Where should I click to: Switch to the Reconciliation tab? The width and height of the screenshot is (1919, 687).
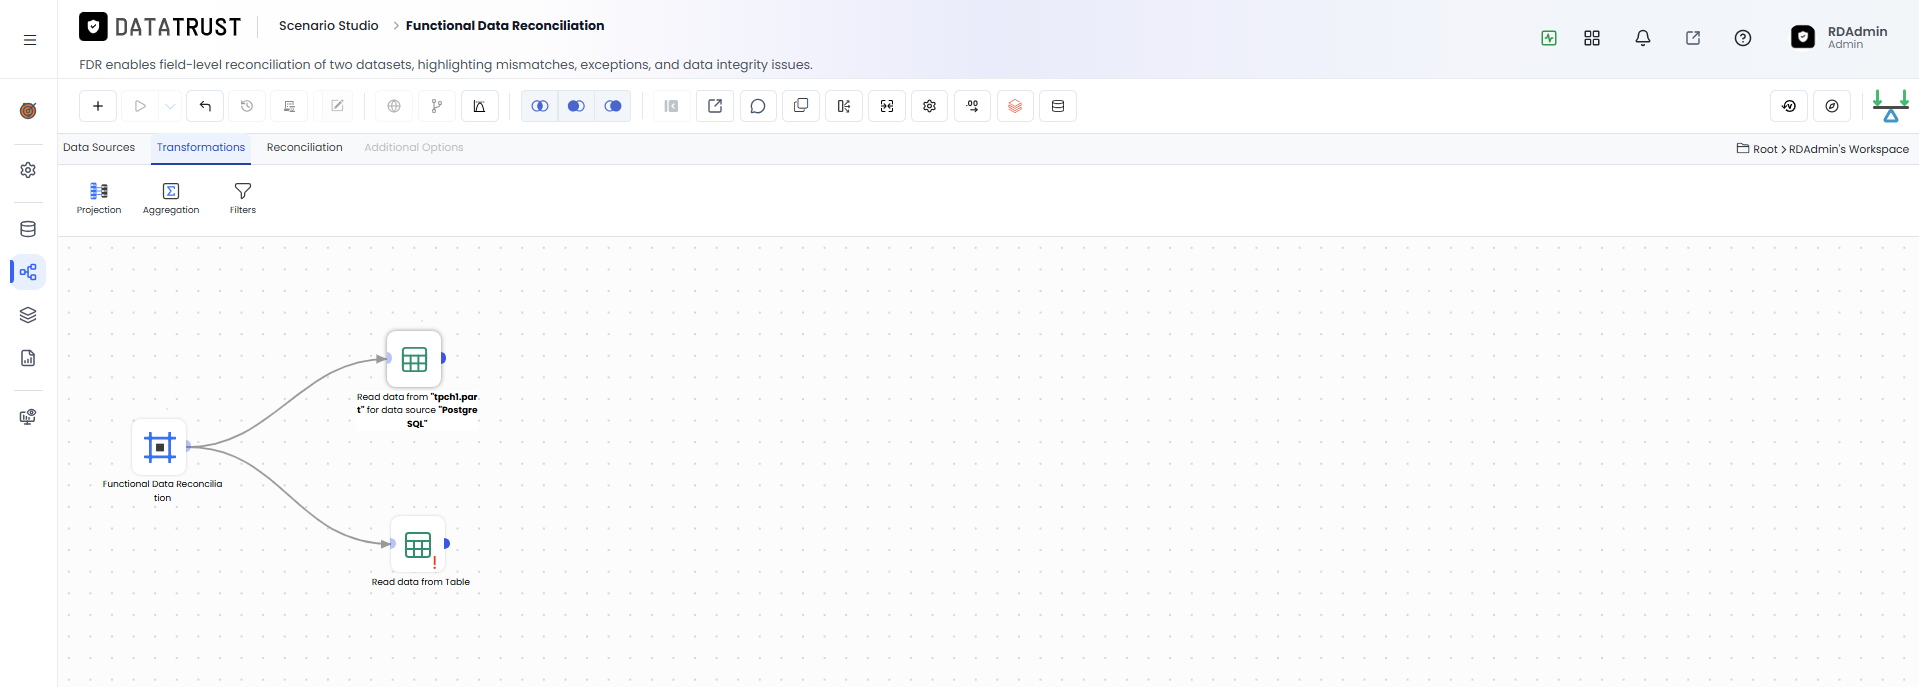[305, 147]
